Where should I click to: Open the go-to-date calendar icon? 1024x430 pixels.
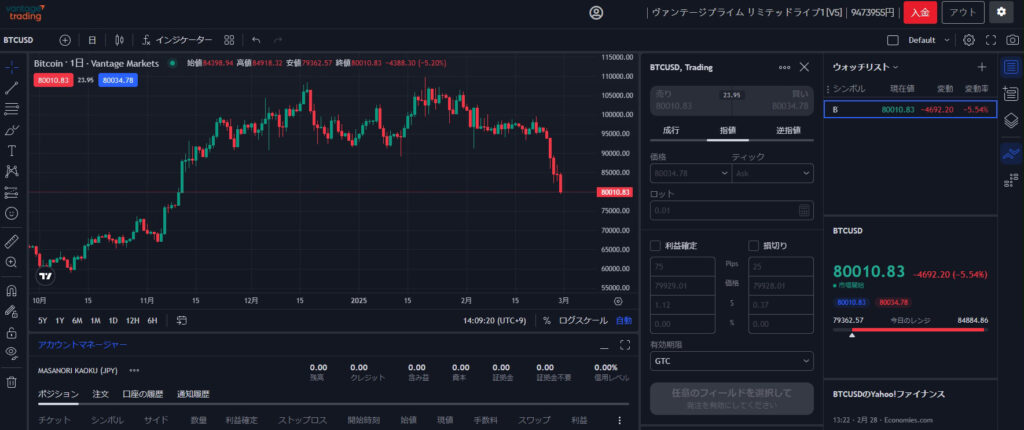tap(182, 320)
